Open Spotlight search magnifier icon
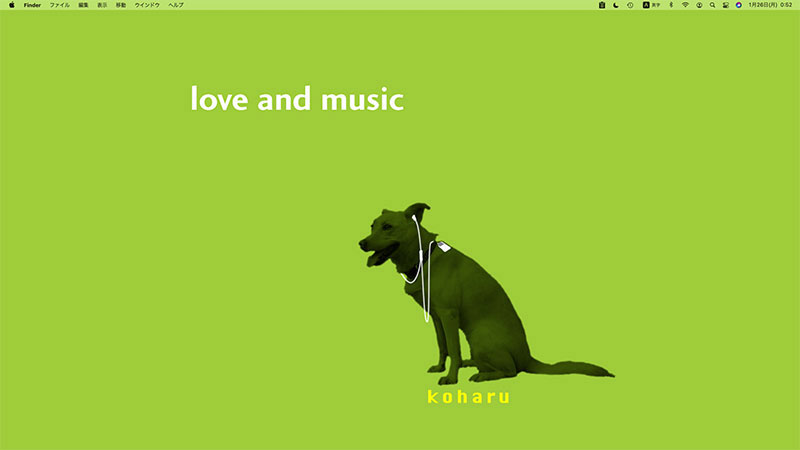Screen dimensions: 800x450 click(712, 5)
